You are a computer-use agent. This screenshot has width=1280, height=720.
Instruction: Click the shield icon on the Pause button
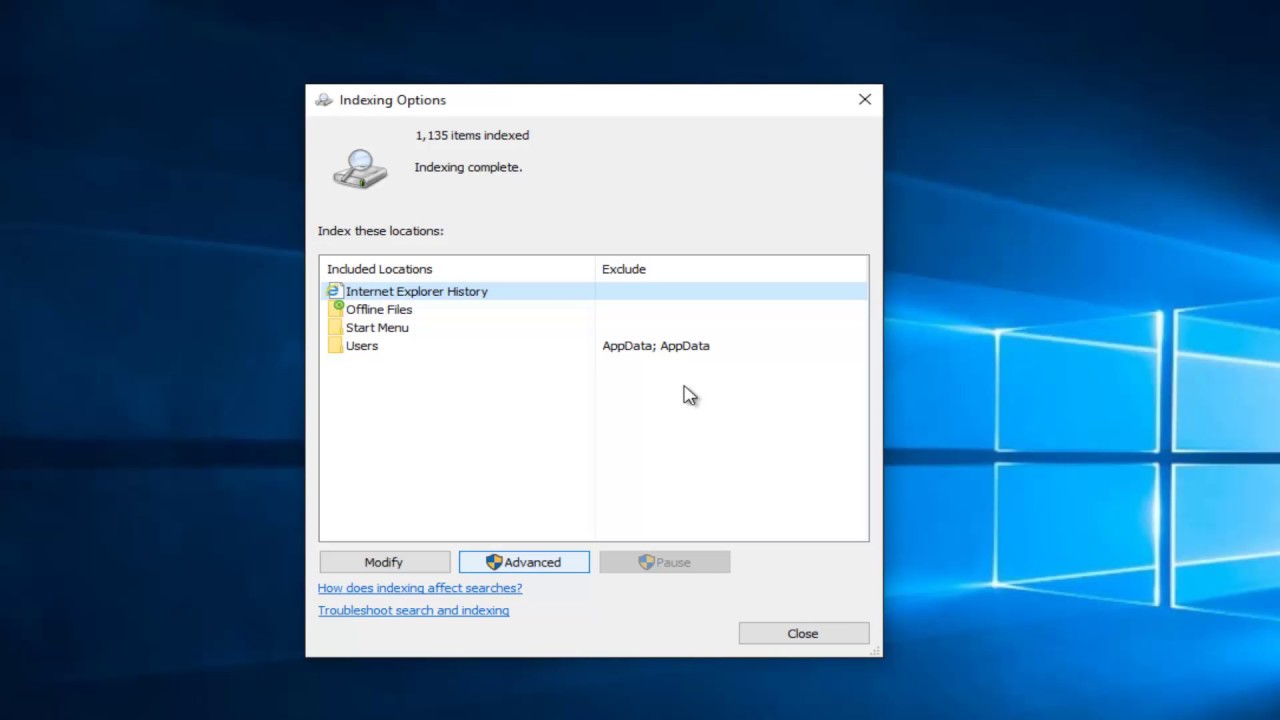coord(646,562)
